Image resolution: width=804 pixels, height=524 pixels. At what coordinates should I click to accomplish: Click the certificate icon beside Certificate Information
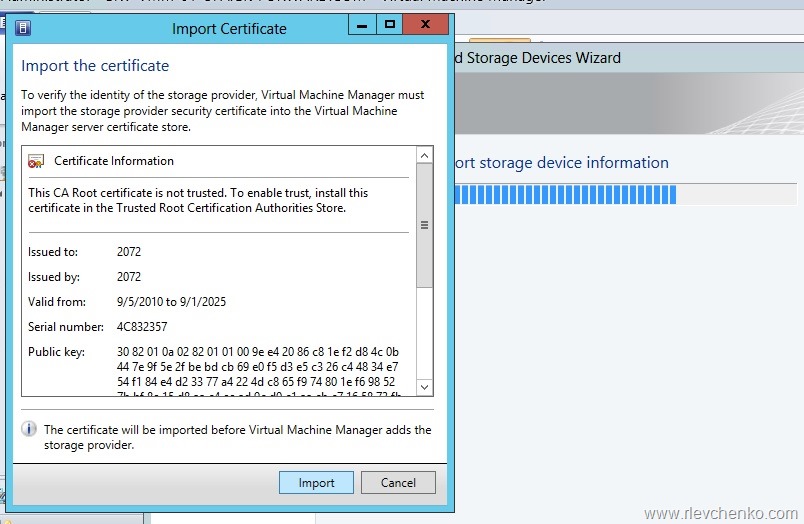click(36, 161)
